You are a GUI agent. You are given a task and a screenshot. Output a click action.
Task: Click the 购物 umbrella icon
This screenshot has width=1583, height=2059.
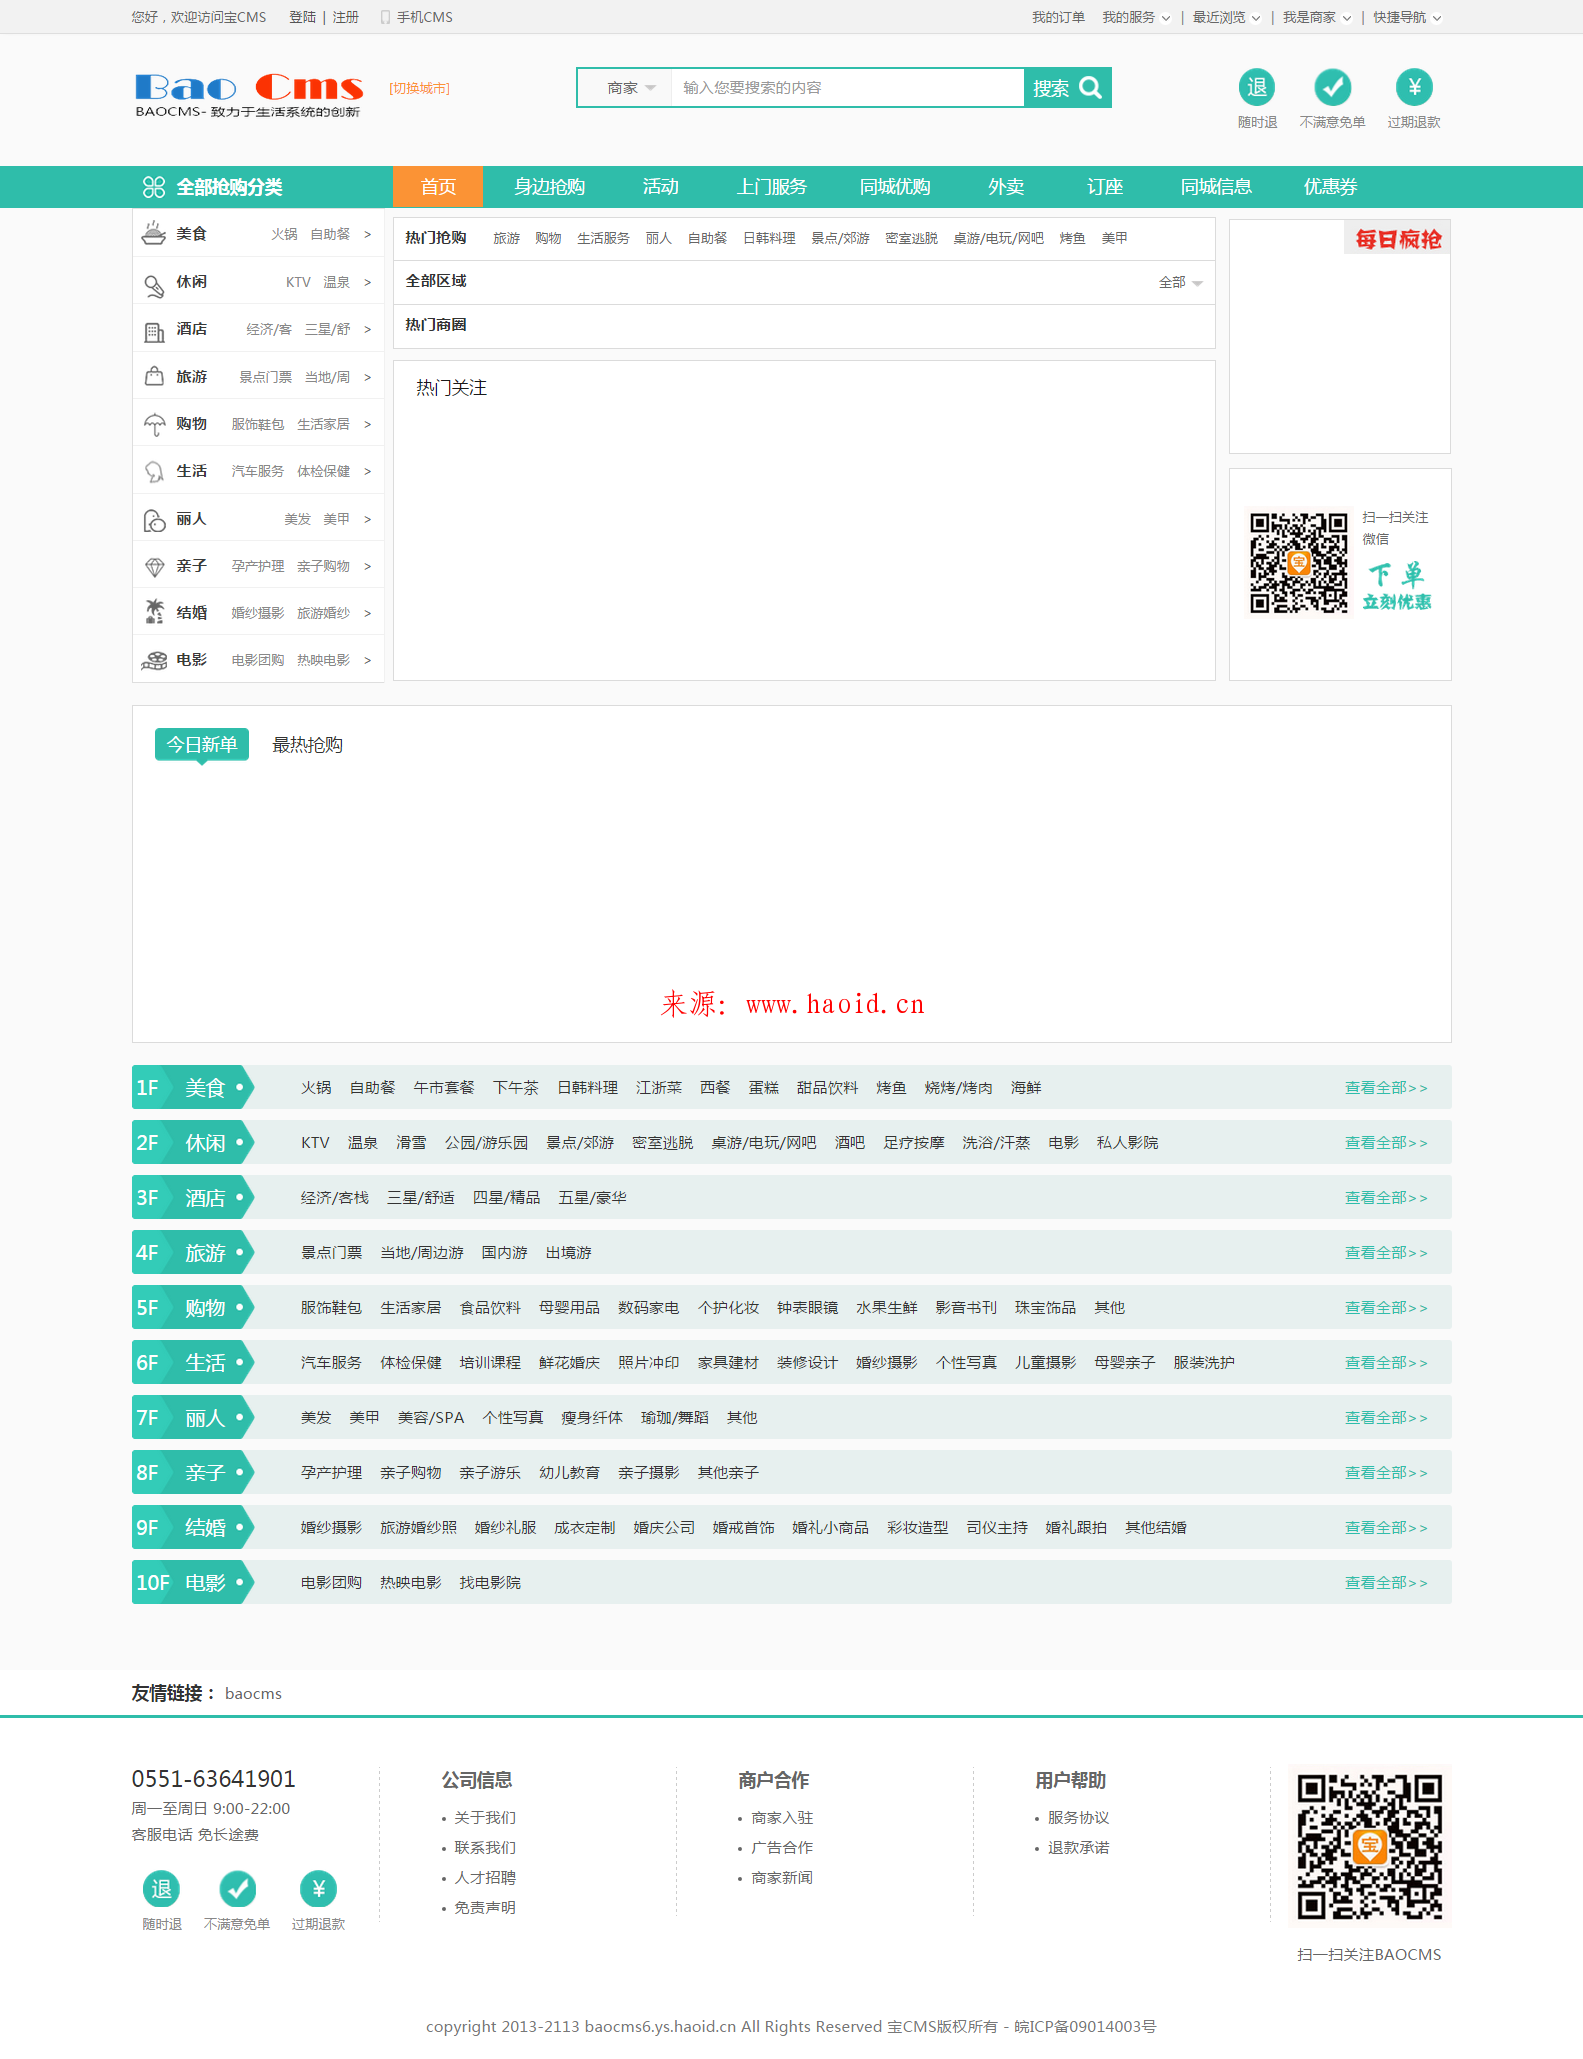coord(154,425)
